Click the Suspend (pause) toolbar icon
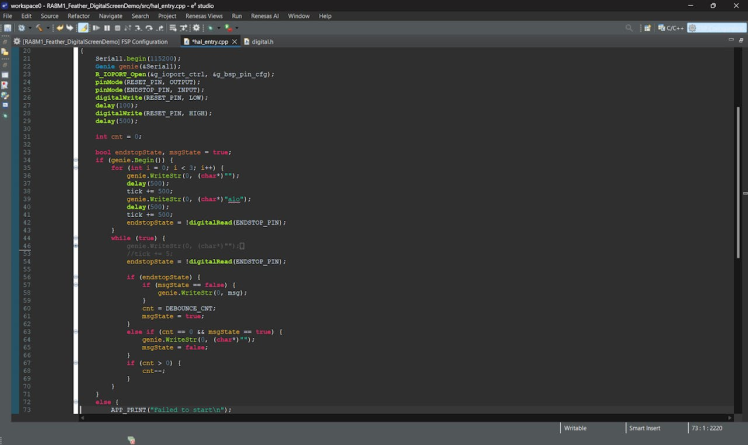 106,28
